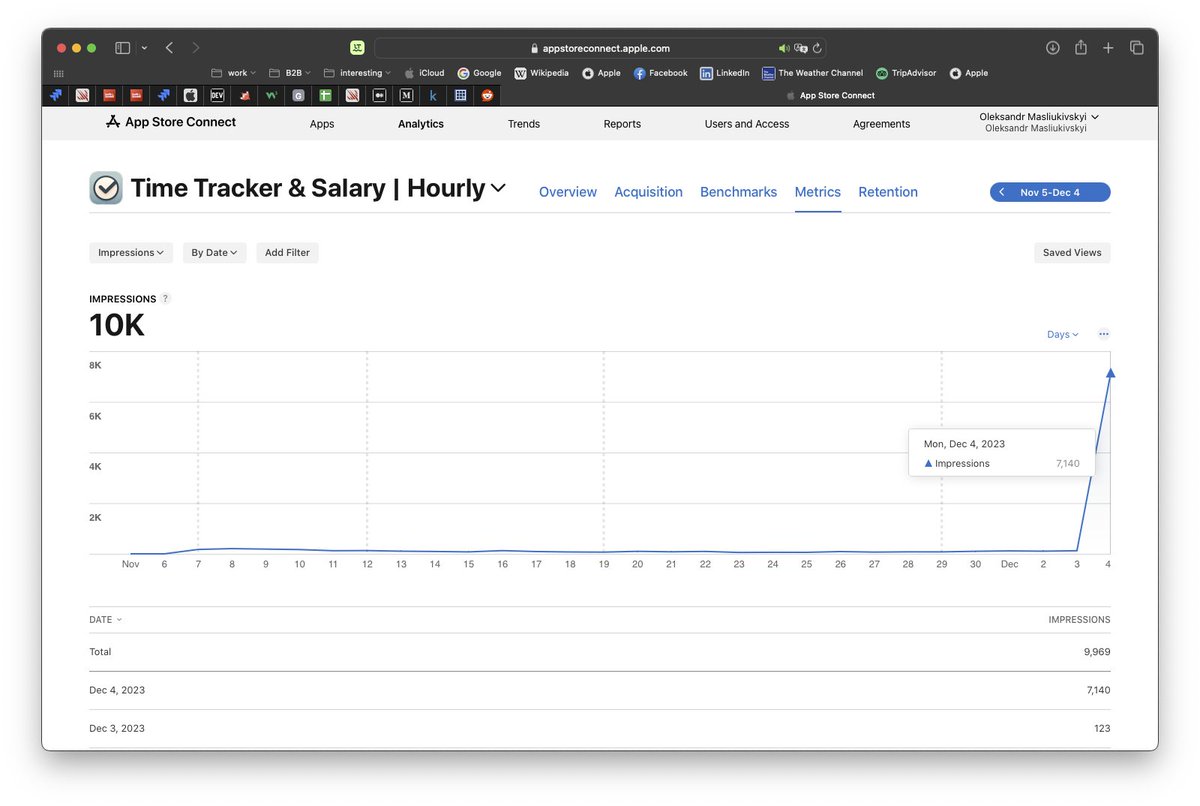Expand the B2B bookmarks folder
Screen dimensions: 1200x806
pyautogui.click(x=290, y=73)
